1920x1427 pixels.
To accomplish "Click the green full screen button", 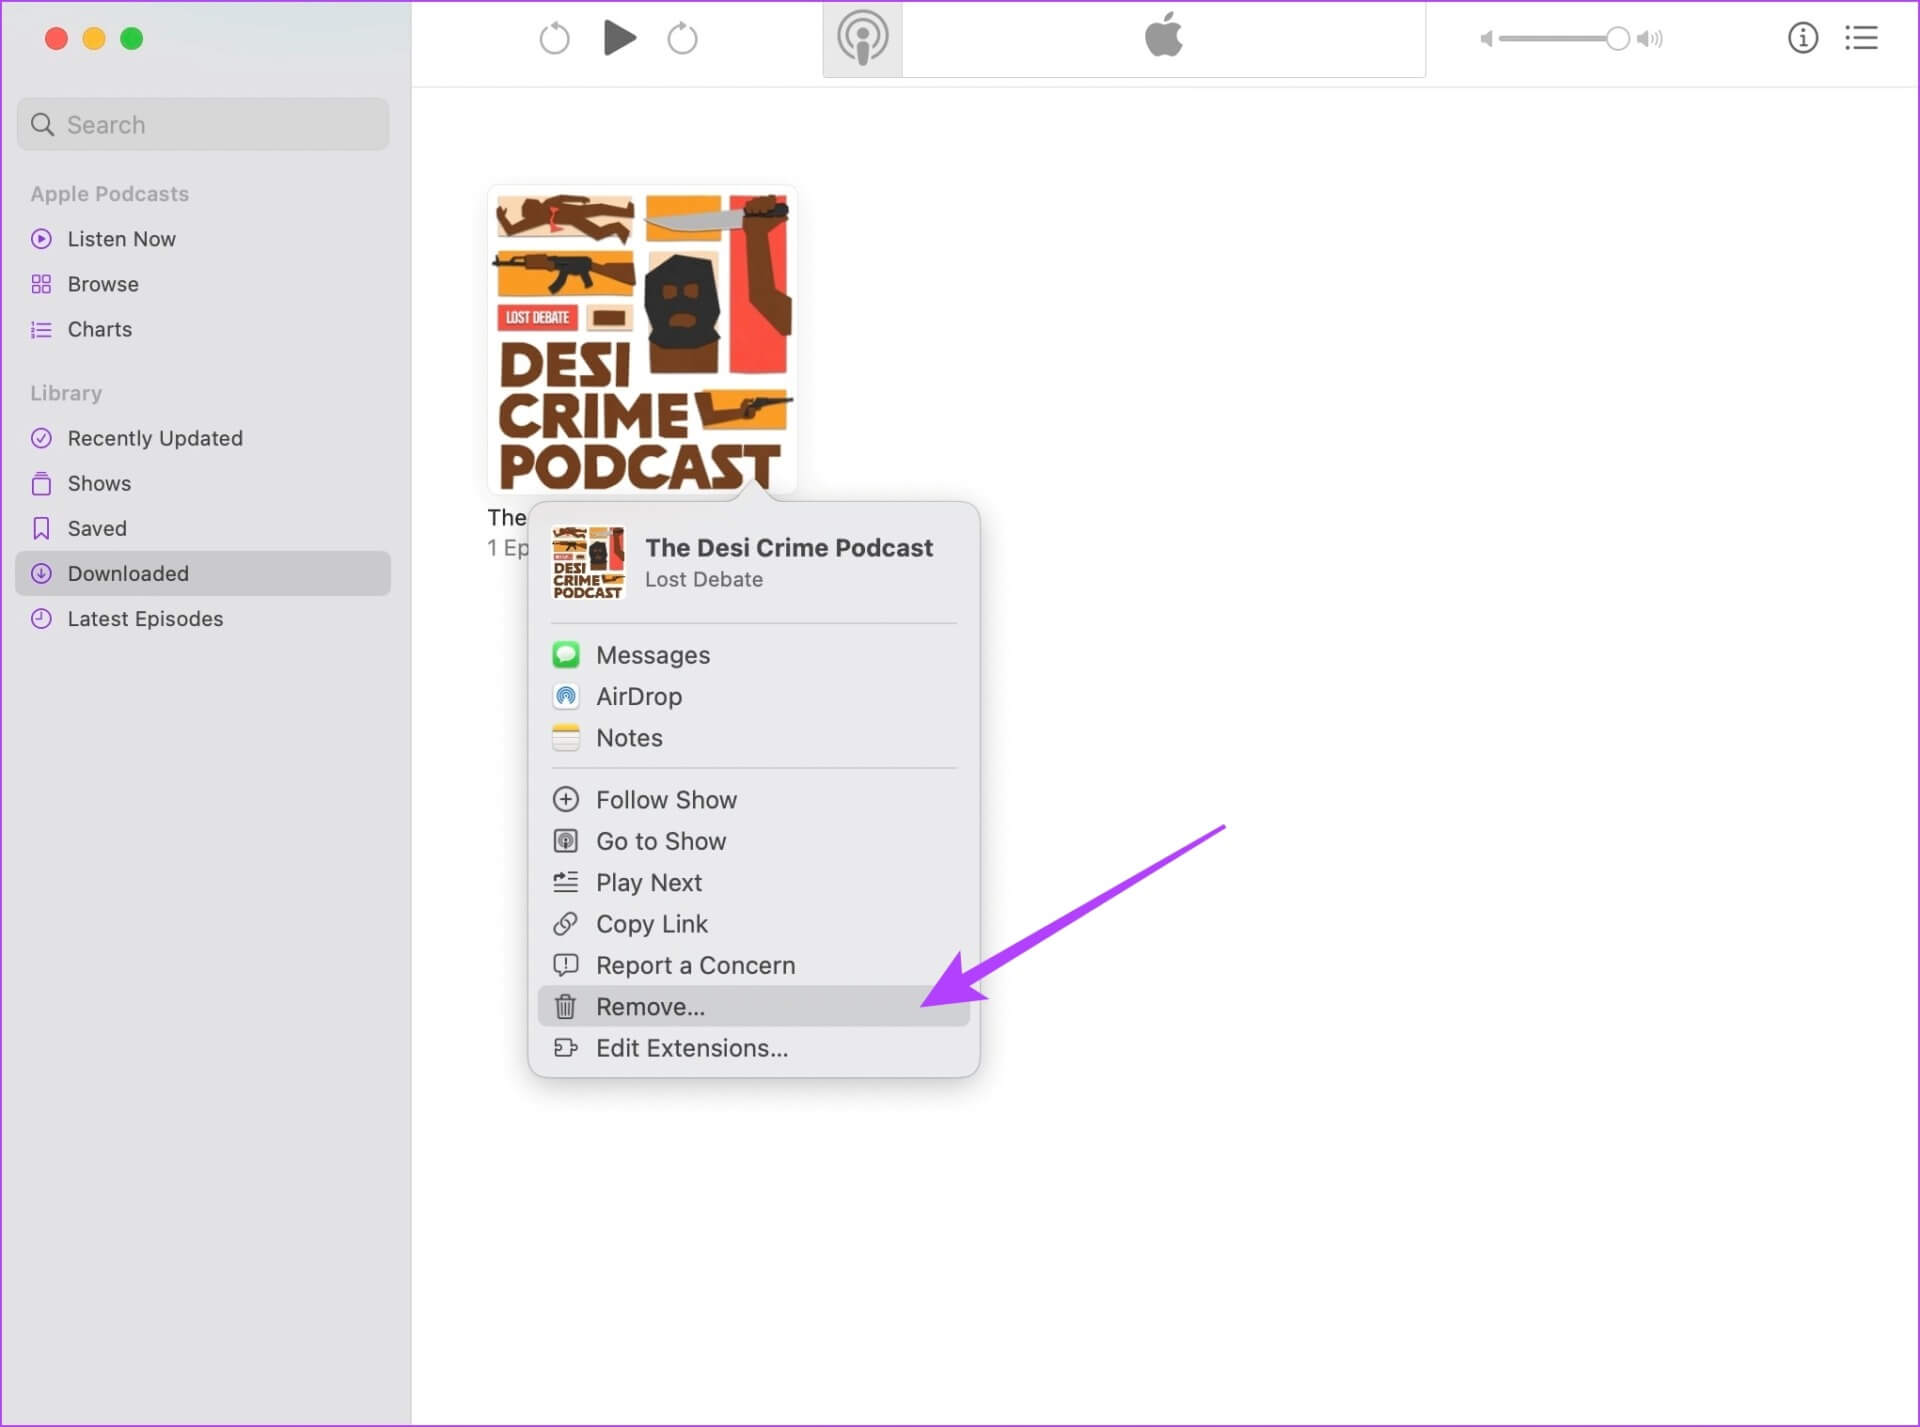I will click(x=132, y=38).
